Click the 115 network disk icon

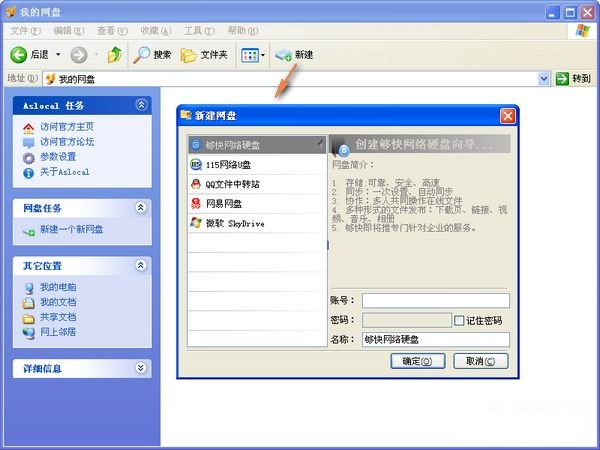click(196, 165)
